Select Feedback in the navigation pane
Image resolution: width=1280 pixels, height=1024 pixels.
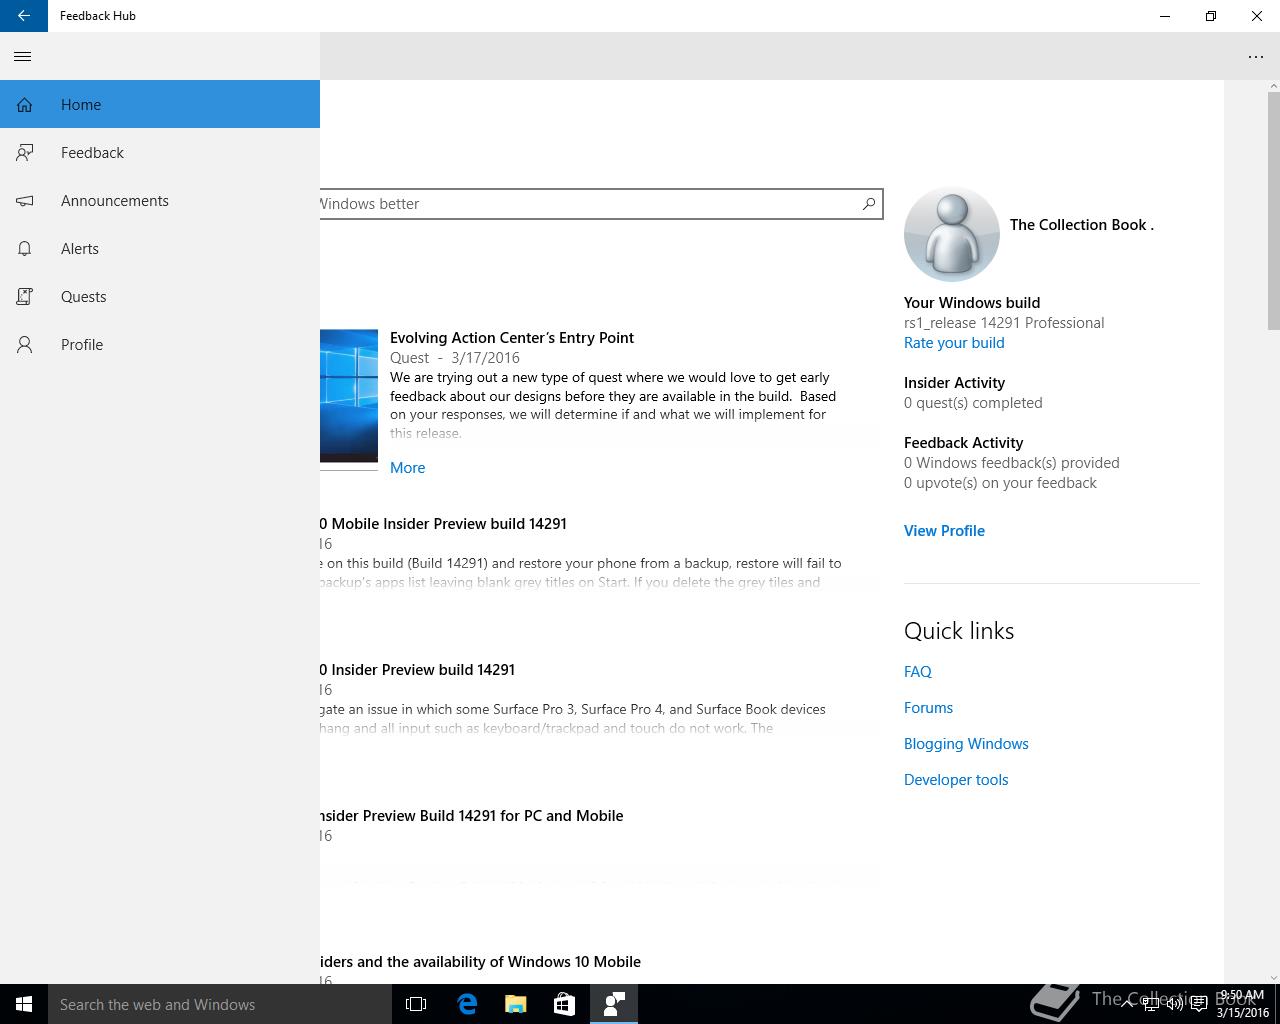[x=160, y=152]
